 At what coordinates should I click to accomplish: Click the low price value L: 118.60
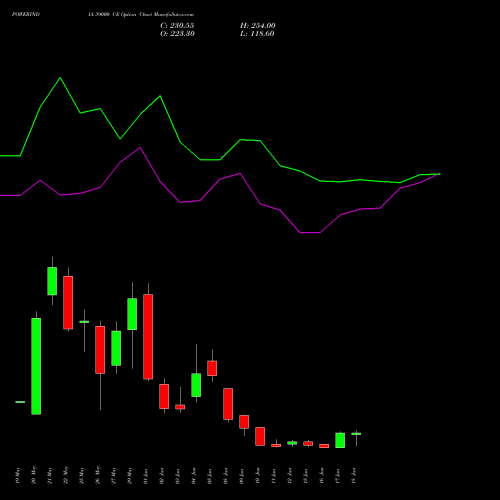257,34
